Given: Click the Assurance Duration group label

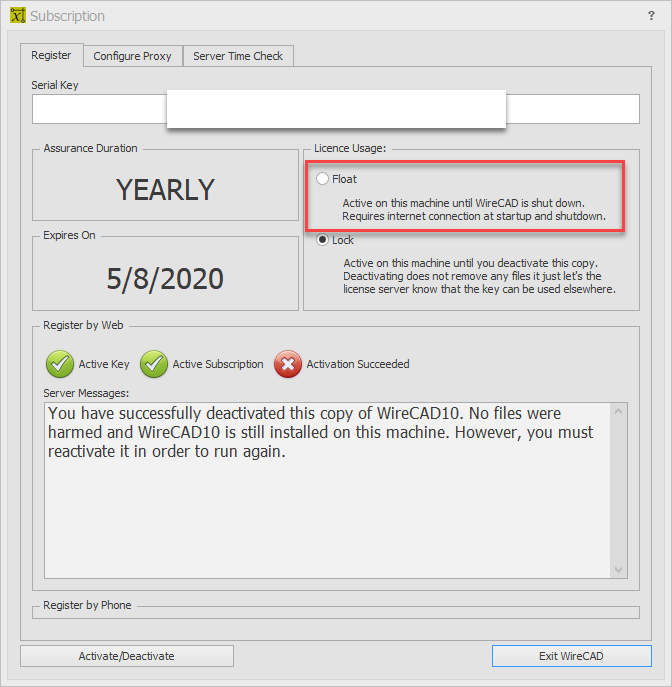Looking at the screenshot, I should click(90, 148).
